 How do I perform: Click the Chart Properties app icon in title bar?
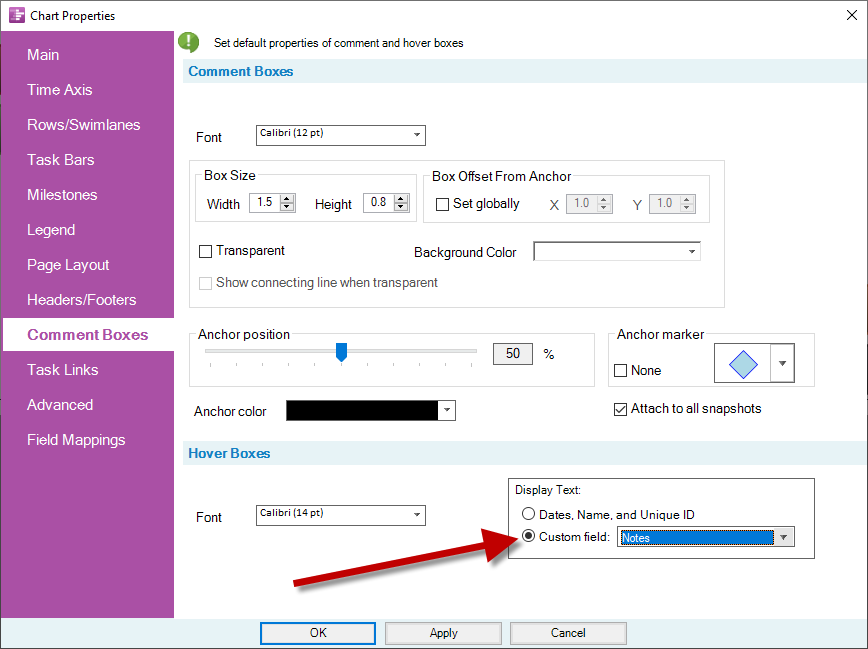tap(17, 15)
